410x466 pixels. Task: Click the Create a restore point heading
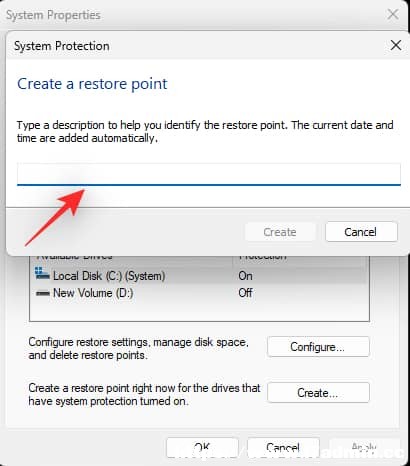[x=92, y=84]
